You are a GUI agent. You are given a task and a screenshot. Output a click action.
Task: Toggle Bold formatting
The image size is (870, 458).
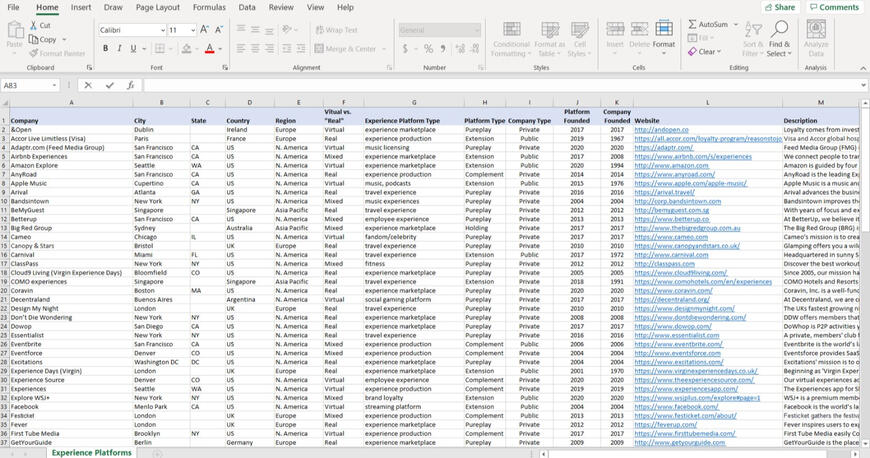coord(105,48)
